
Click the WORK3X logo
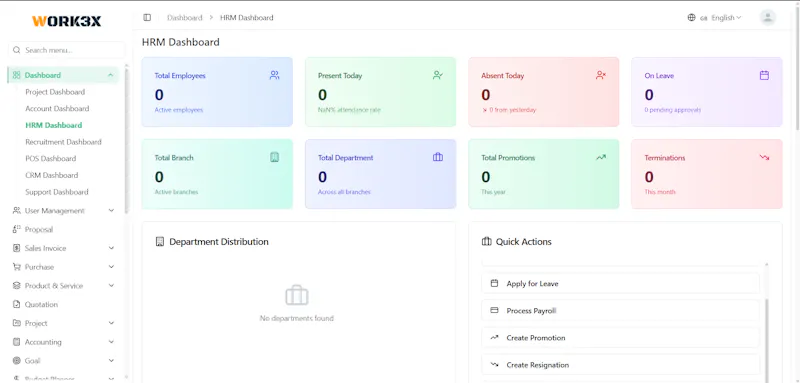(66, 21)
